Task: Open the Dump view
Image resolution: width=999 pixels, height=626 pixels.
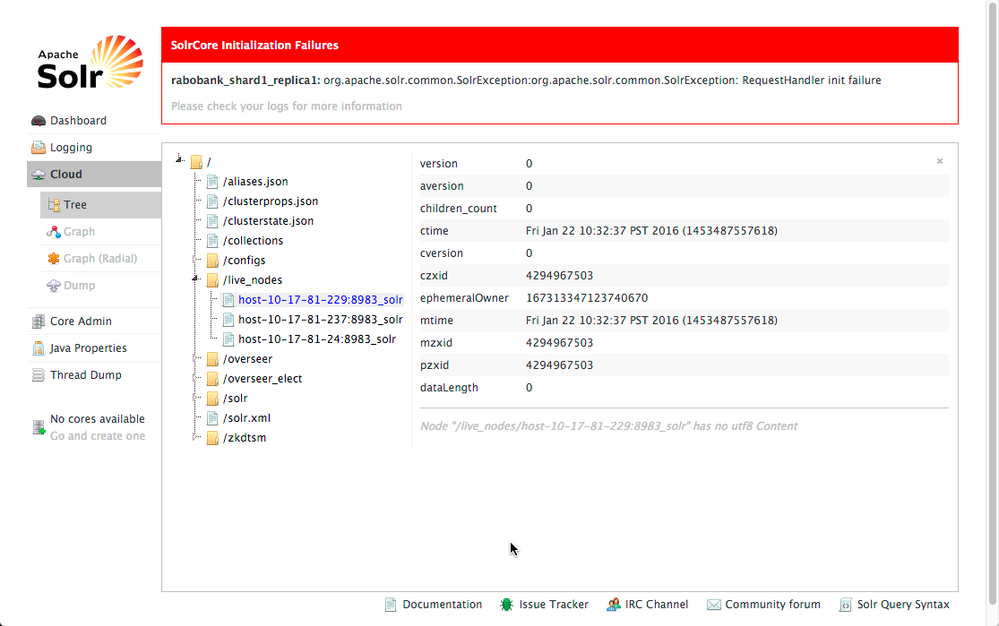Action: coord(79,285)
